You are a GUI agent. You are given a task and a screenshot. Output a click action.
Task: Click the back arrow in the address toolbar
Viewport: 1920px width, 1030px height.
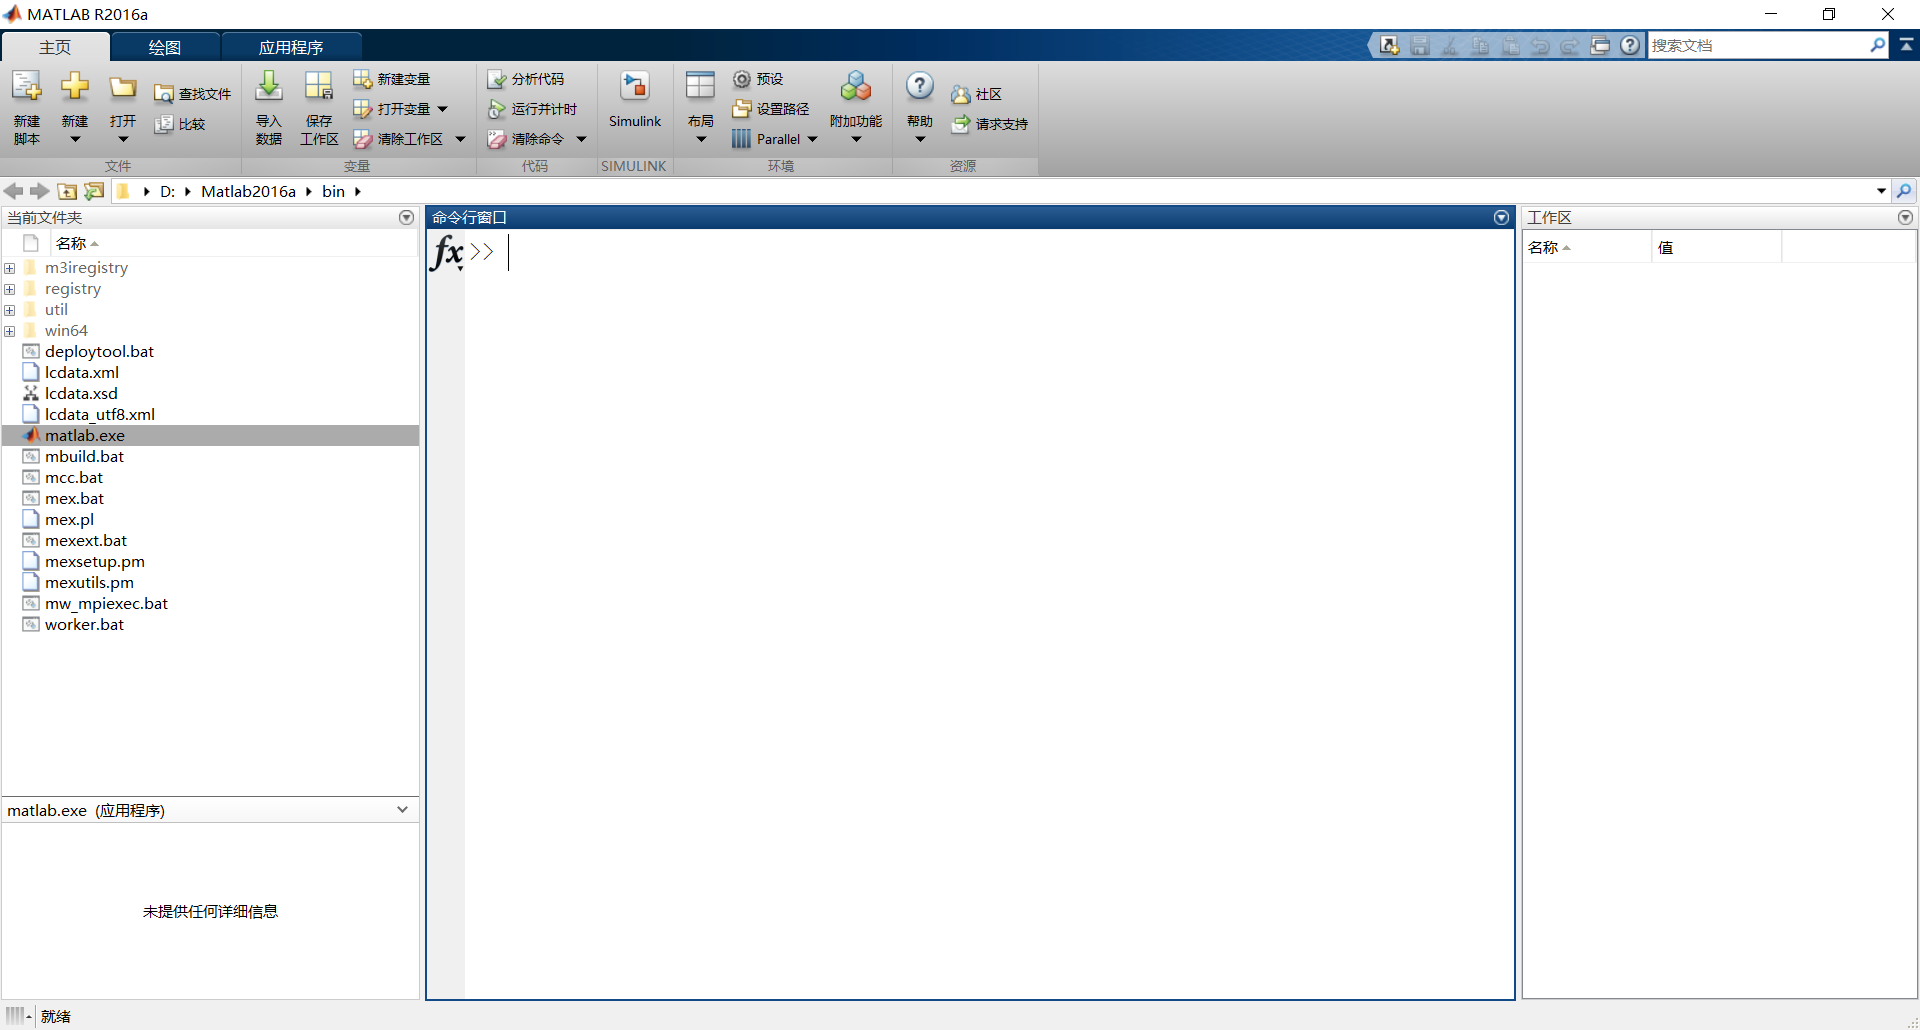[x=14, y=191]
